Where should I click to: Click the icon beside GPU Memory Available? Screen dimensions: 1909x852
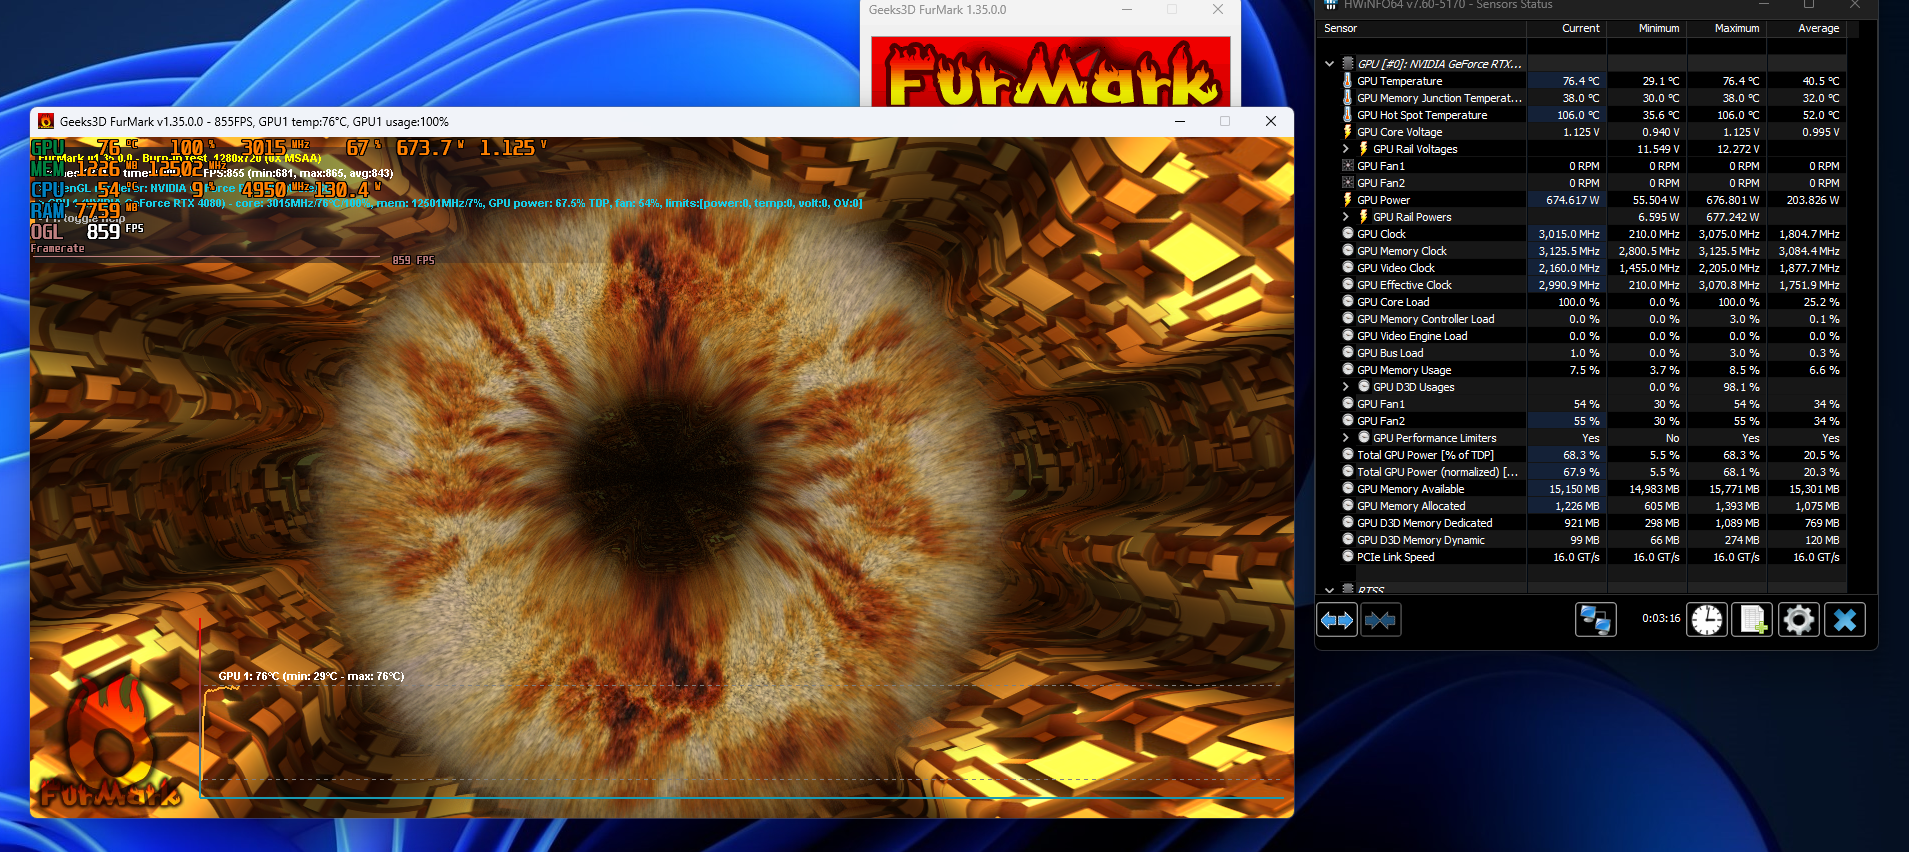coord(1347,489)
